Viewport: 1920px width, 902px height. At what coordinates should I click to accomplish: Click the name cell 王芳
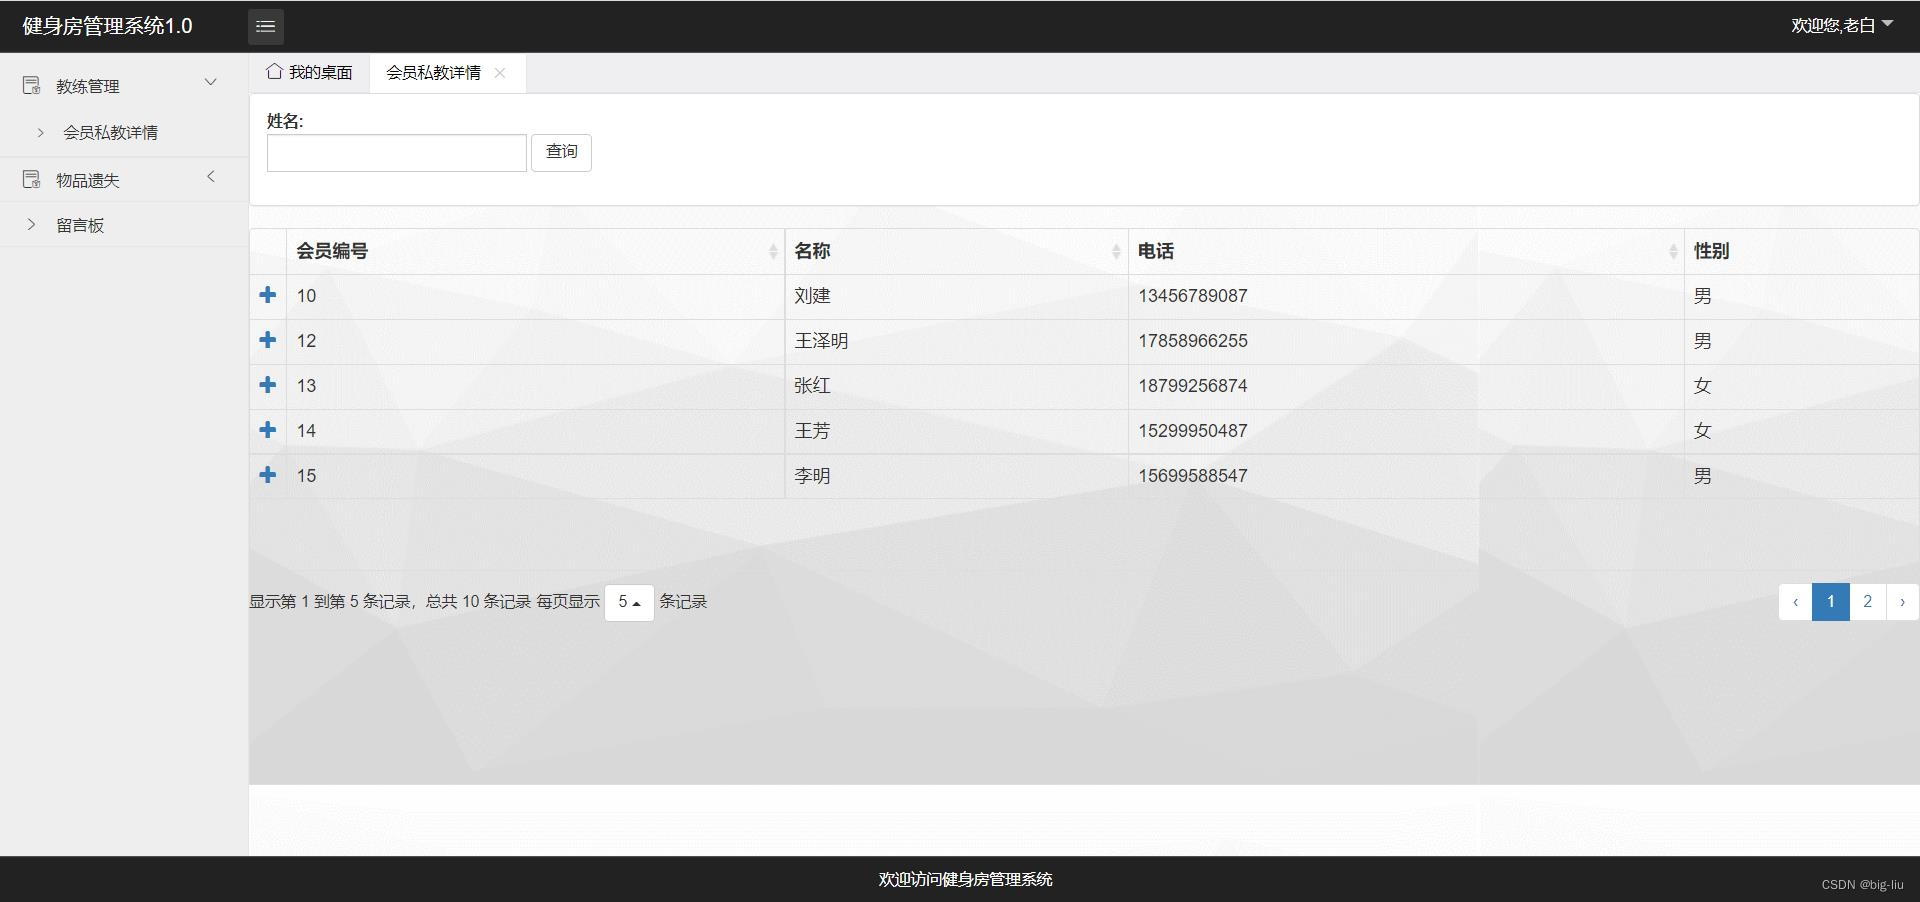[957, 431]
